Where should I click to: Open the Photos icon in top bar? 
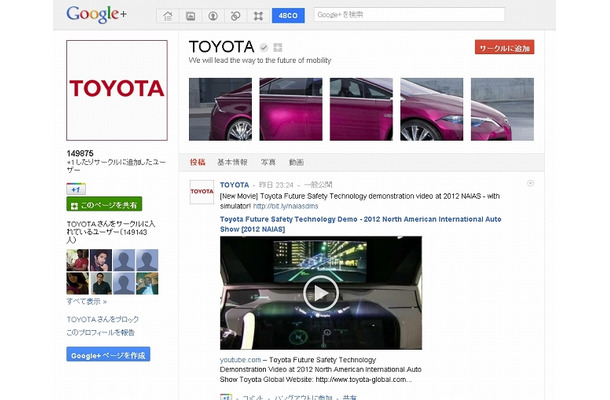coord(190,16)
